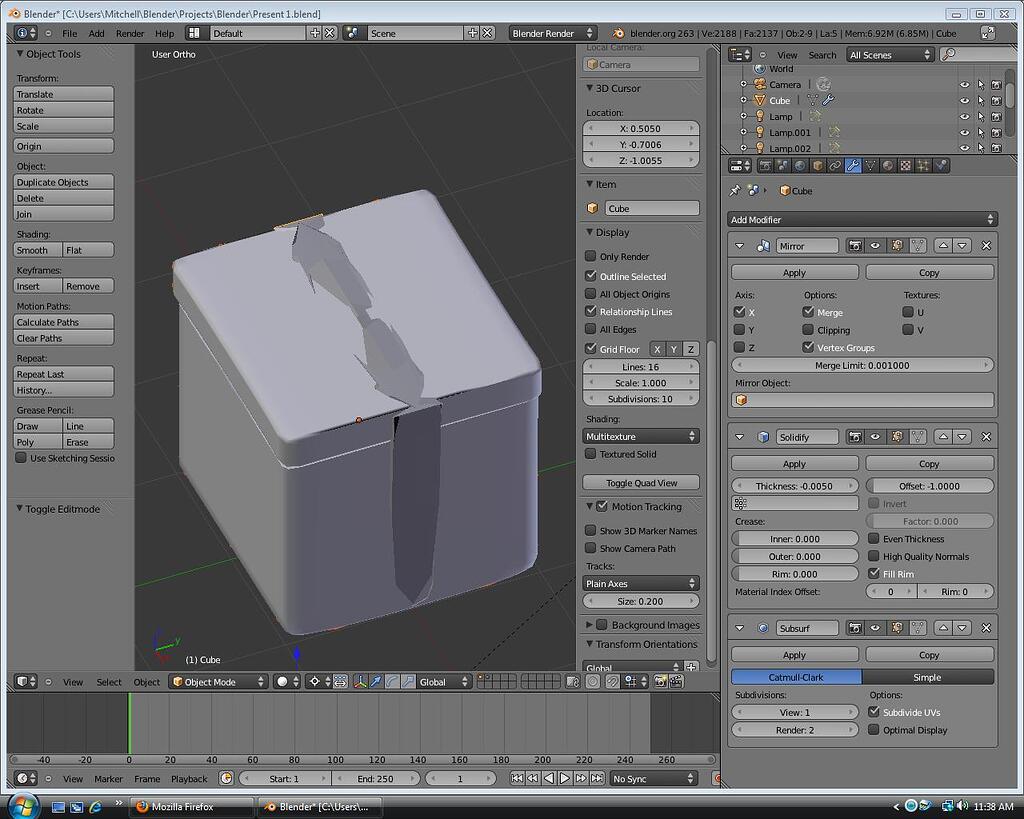Hide the Lamp object in outliner
Screen dimensions: 1024x819
click(965, 117)
